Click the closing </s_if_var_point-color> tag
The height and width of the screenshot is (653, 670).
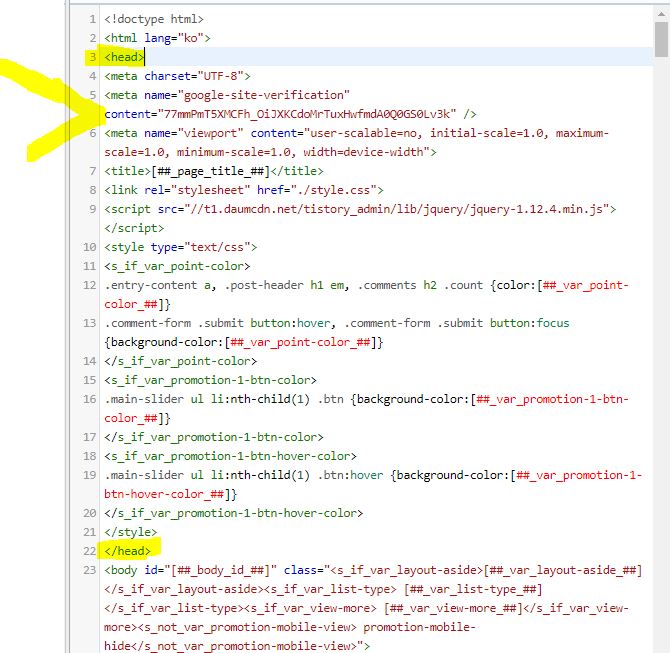(180, 361)
